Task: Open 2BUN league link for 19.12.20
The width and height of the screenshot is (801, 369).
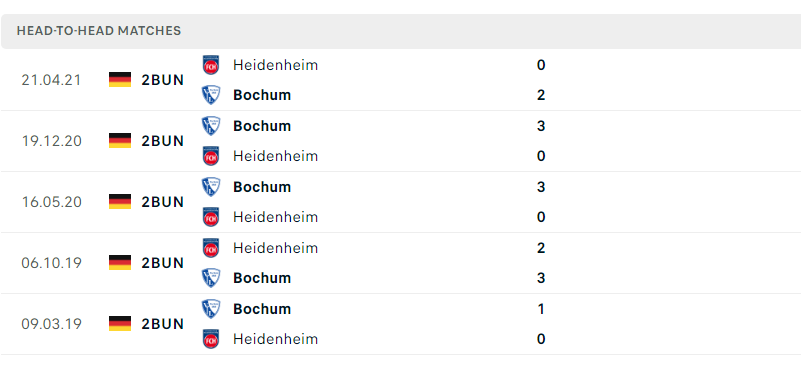Action: [162, 141]
